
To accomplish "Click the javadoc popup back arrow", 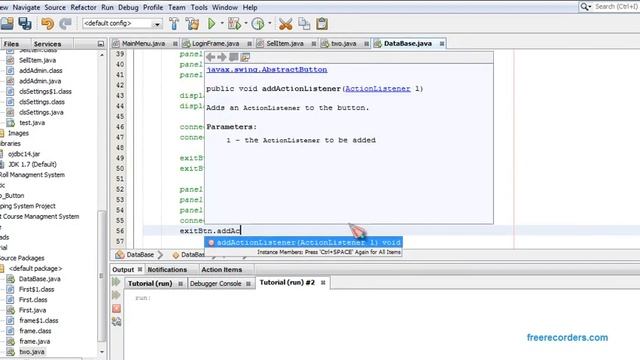I will coord(211,57).
